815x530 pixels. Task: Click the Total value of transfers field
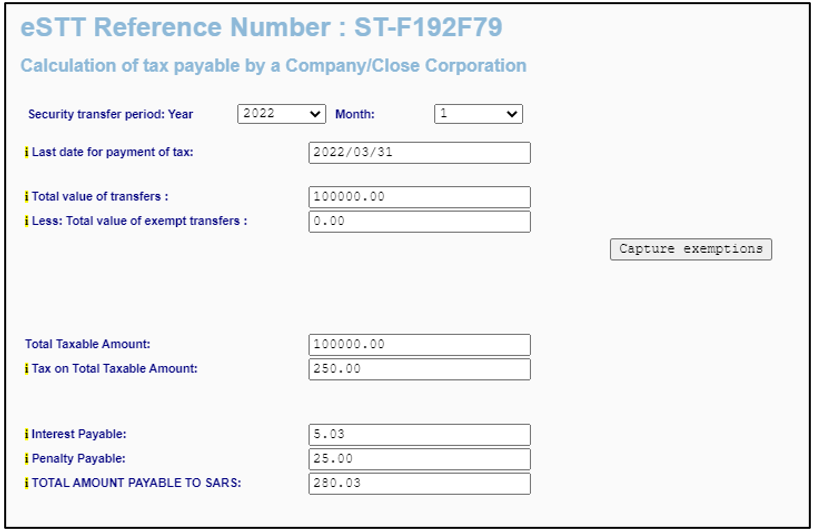pyautogui.click(x=419, y=197)
